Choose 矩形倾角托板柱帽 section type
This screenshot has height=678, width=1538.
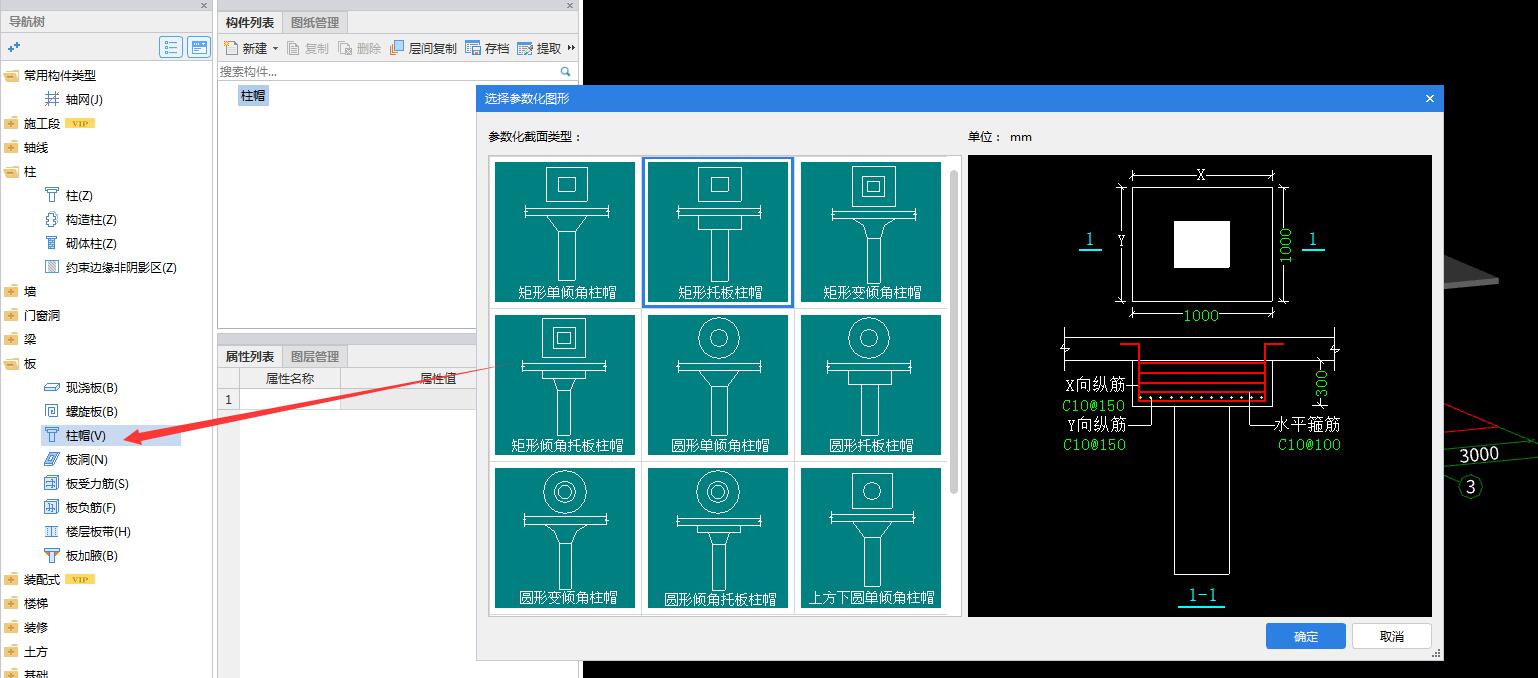(565, 385)
